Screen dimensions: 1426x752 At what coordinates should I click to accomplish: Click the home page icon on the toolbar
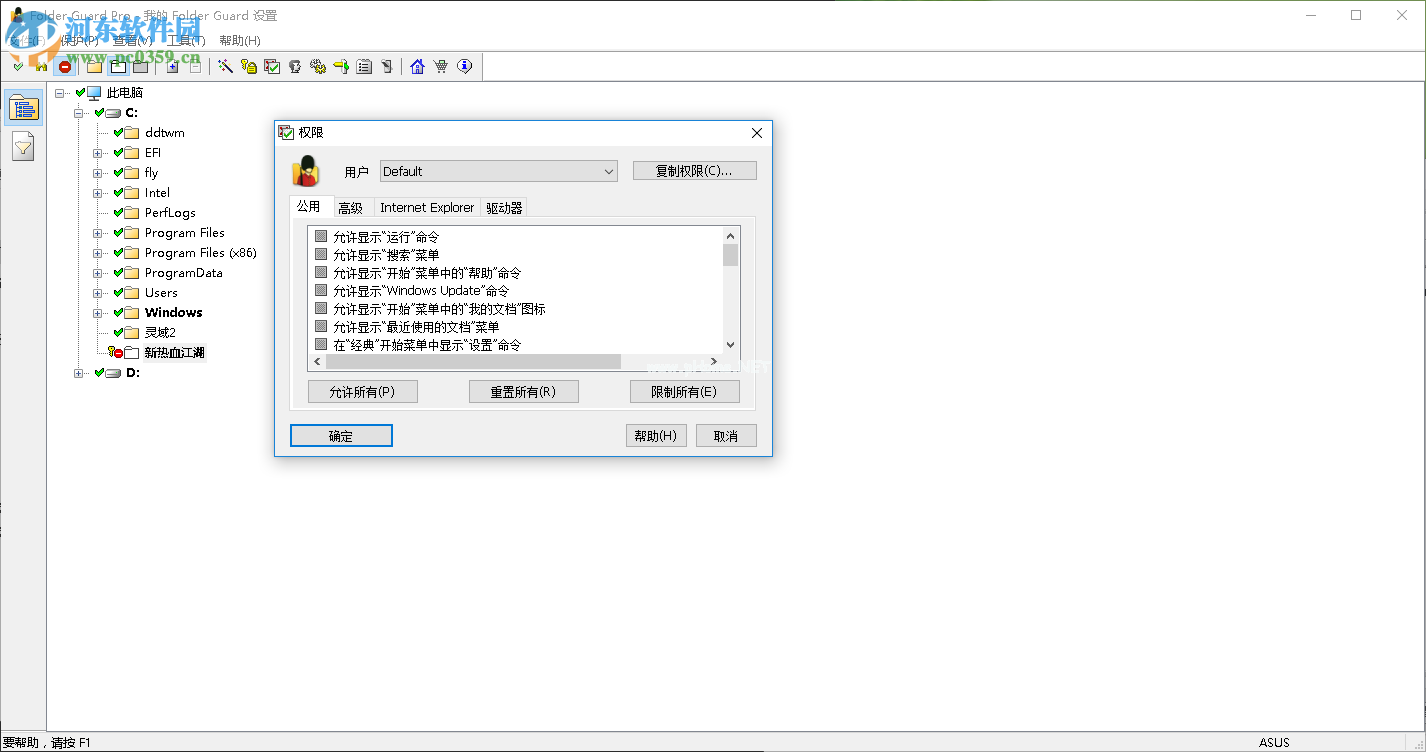417,67
